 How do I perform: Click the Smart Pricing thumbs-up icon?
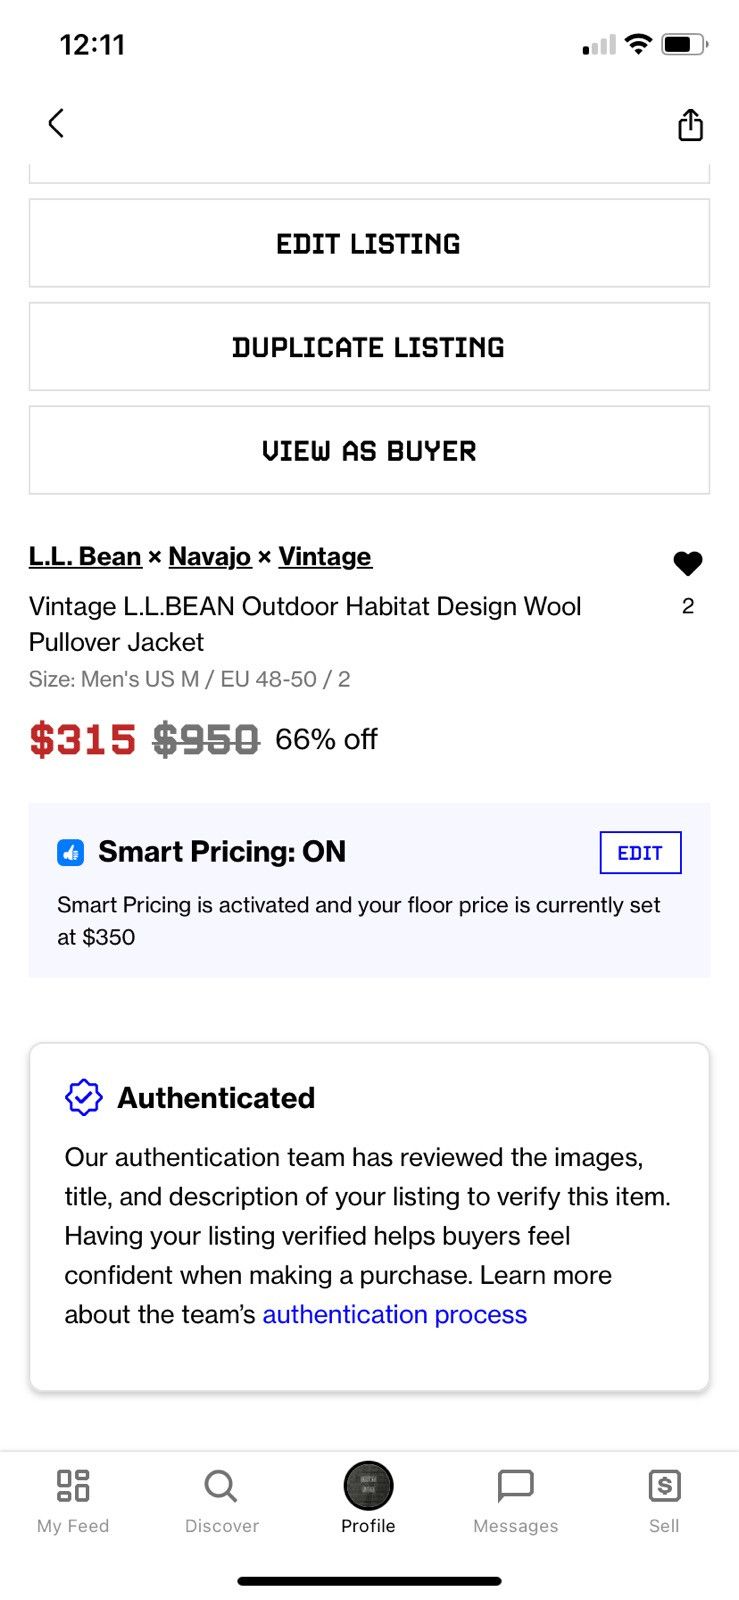coord(70,852)
